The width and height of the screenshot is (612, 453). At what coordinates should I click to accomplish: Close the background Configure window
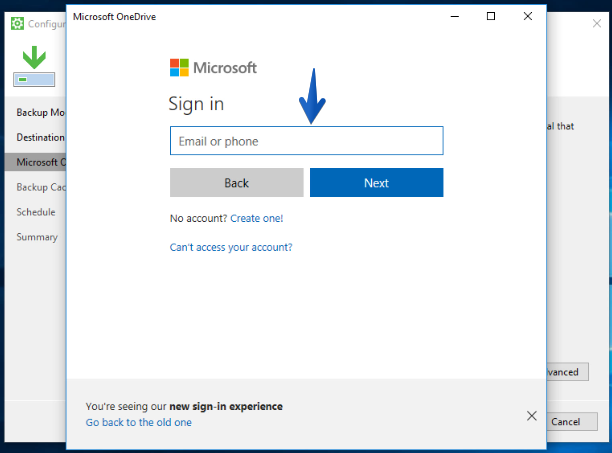tap(597, 23)
